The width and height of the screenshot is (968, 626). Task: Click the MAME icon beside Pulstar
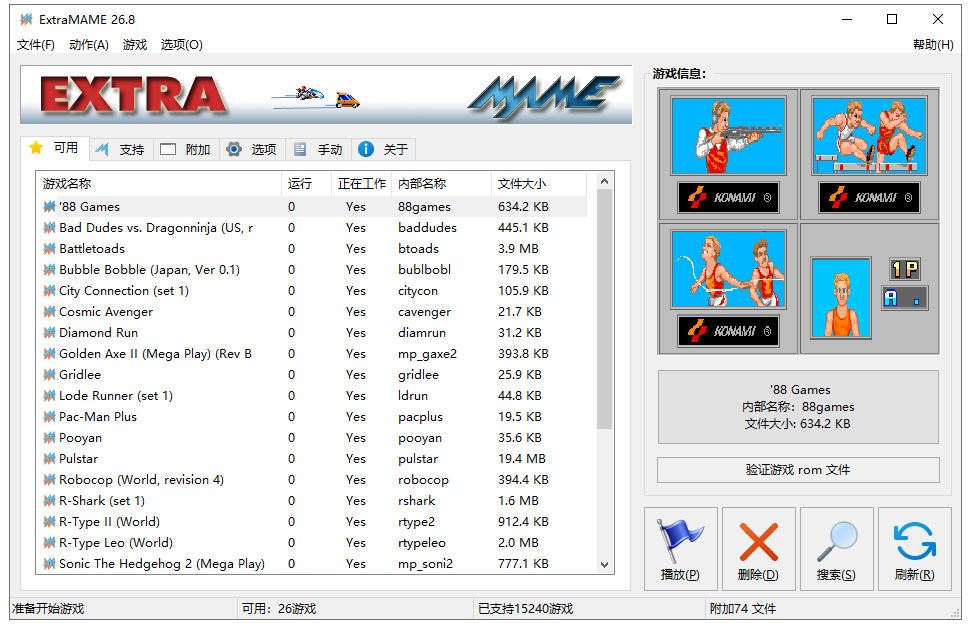point(49,459)
